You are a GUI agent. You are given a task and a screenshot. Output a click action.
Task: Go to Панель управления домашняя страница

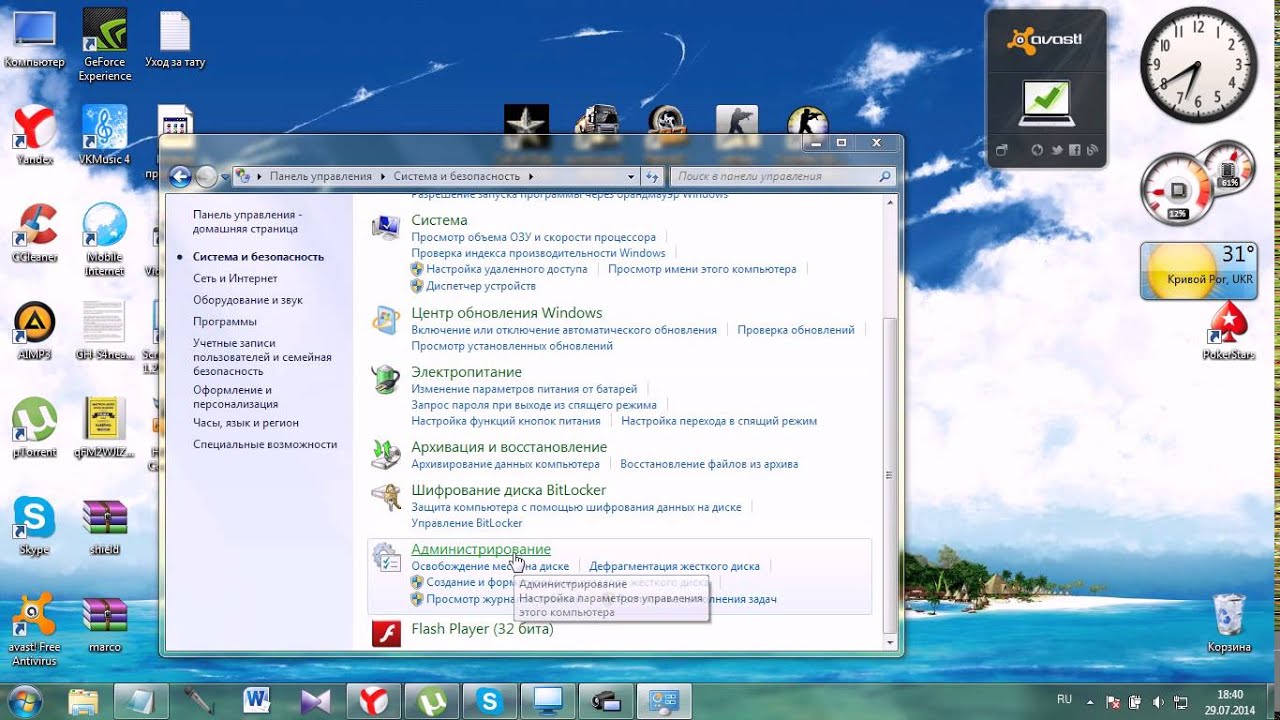[x=247, y=222]
